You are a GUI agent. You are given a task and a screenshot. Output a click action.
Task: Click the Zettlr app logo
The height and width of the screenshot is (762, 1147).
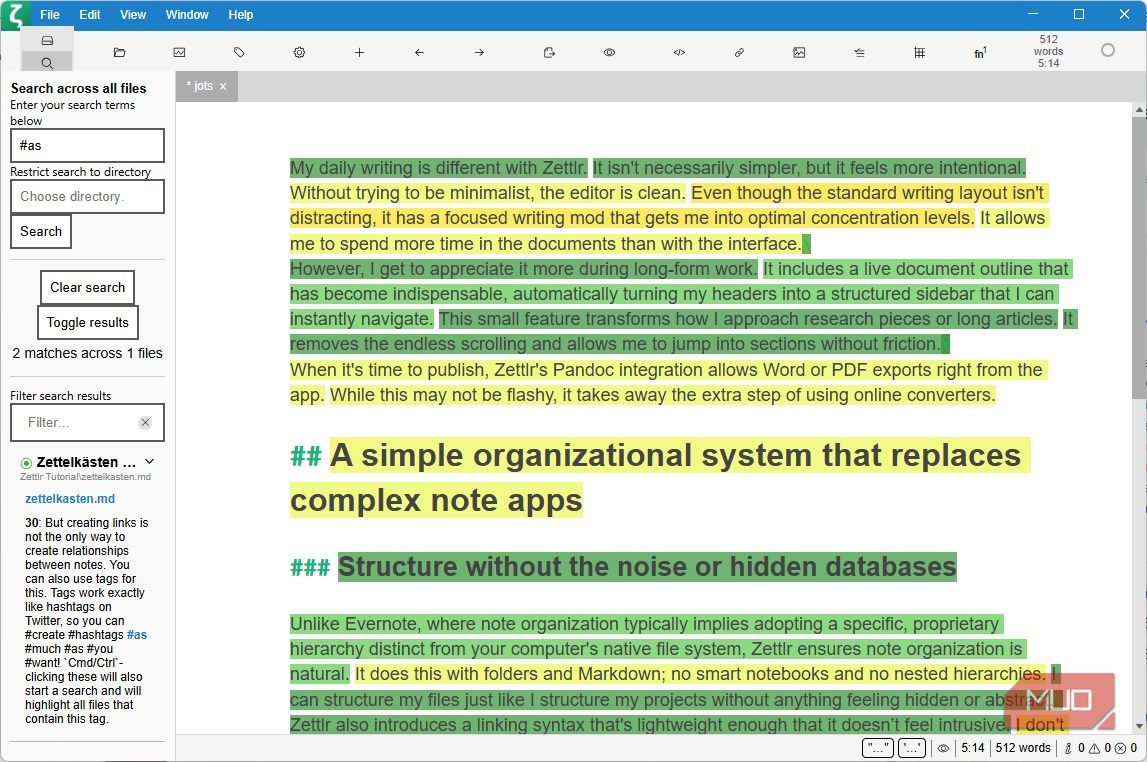coord(16,15)
